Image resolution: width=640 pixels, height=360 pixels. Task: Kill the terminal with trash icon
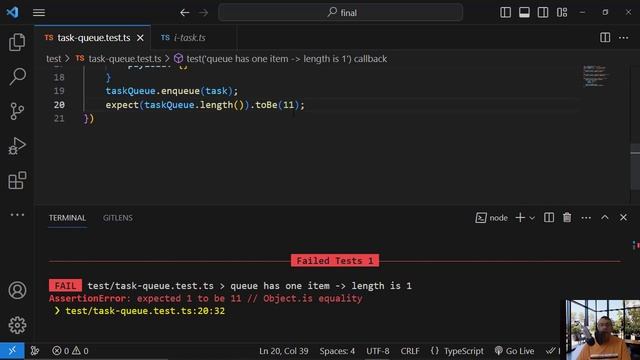click(567, 218)
